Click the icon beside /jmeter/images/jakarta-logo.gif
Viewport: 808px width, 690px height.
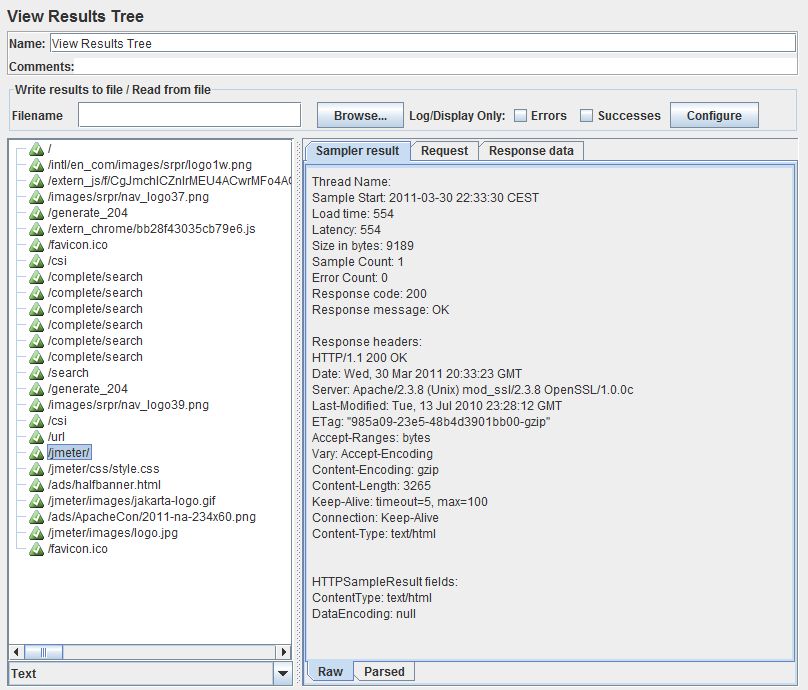(37, 501)
